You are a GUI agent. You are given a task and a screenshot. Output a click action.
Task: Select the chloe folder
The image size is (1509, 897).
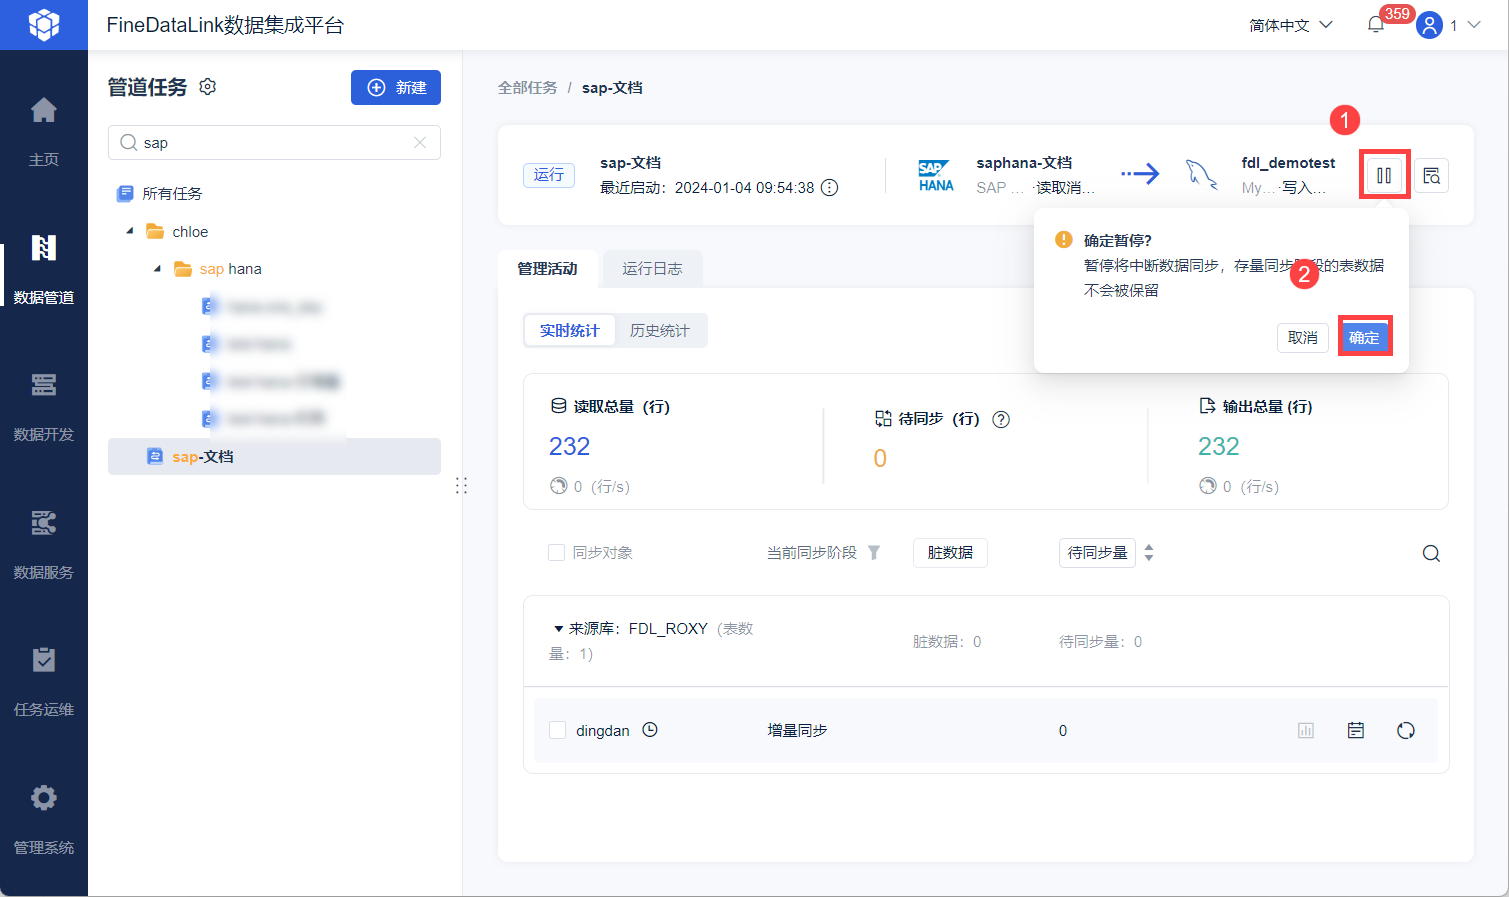coord(190,232)
